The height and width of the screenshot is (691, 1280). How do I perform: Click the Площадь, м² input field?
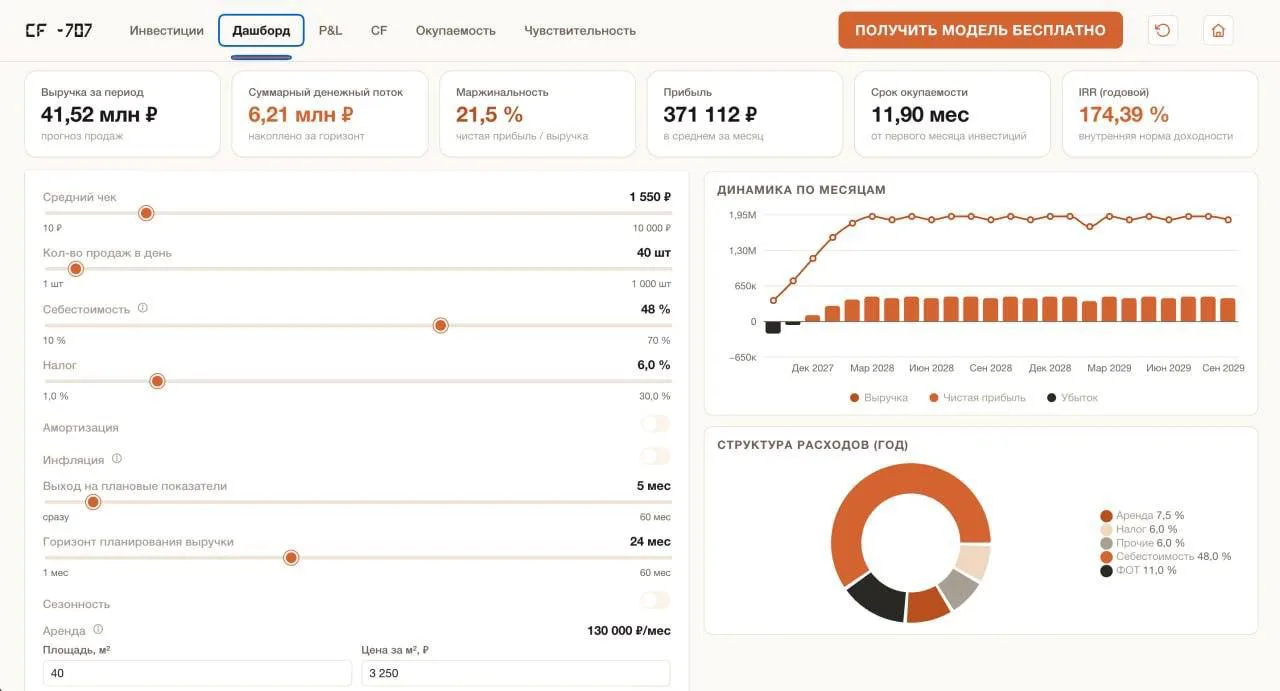point(197,673)
